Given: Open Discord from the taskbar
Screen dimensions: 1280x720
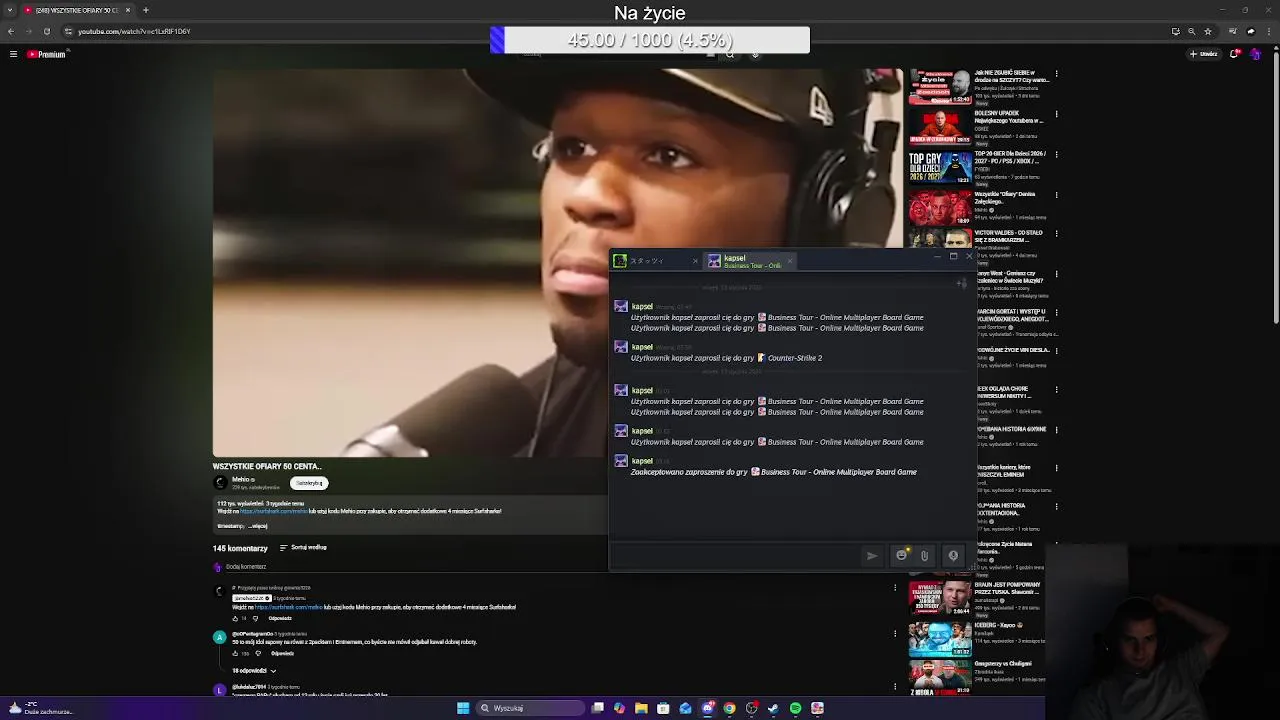Looking at the screenshot, I should tap(707, 708).
